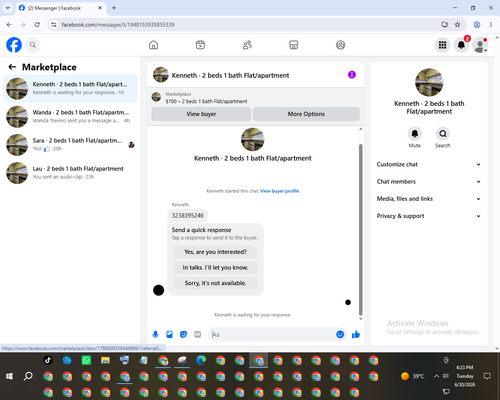Screen dimensions: 500x400
Task: Open conversation info purple icon
Action: (352, 75)
